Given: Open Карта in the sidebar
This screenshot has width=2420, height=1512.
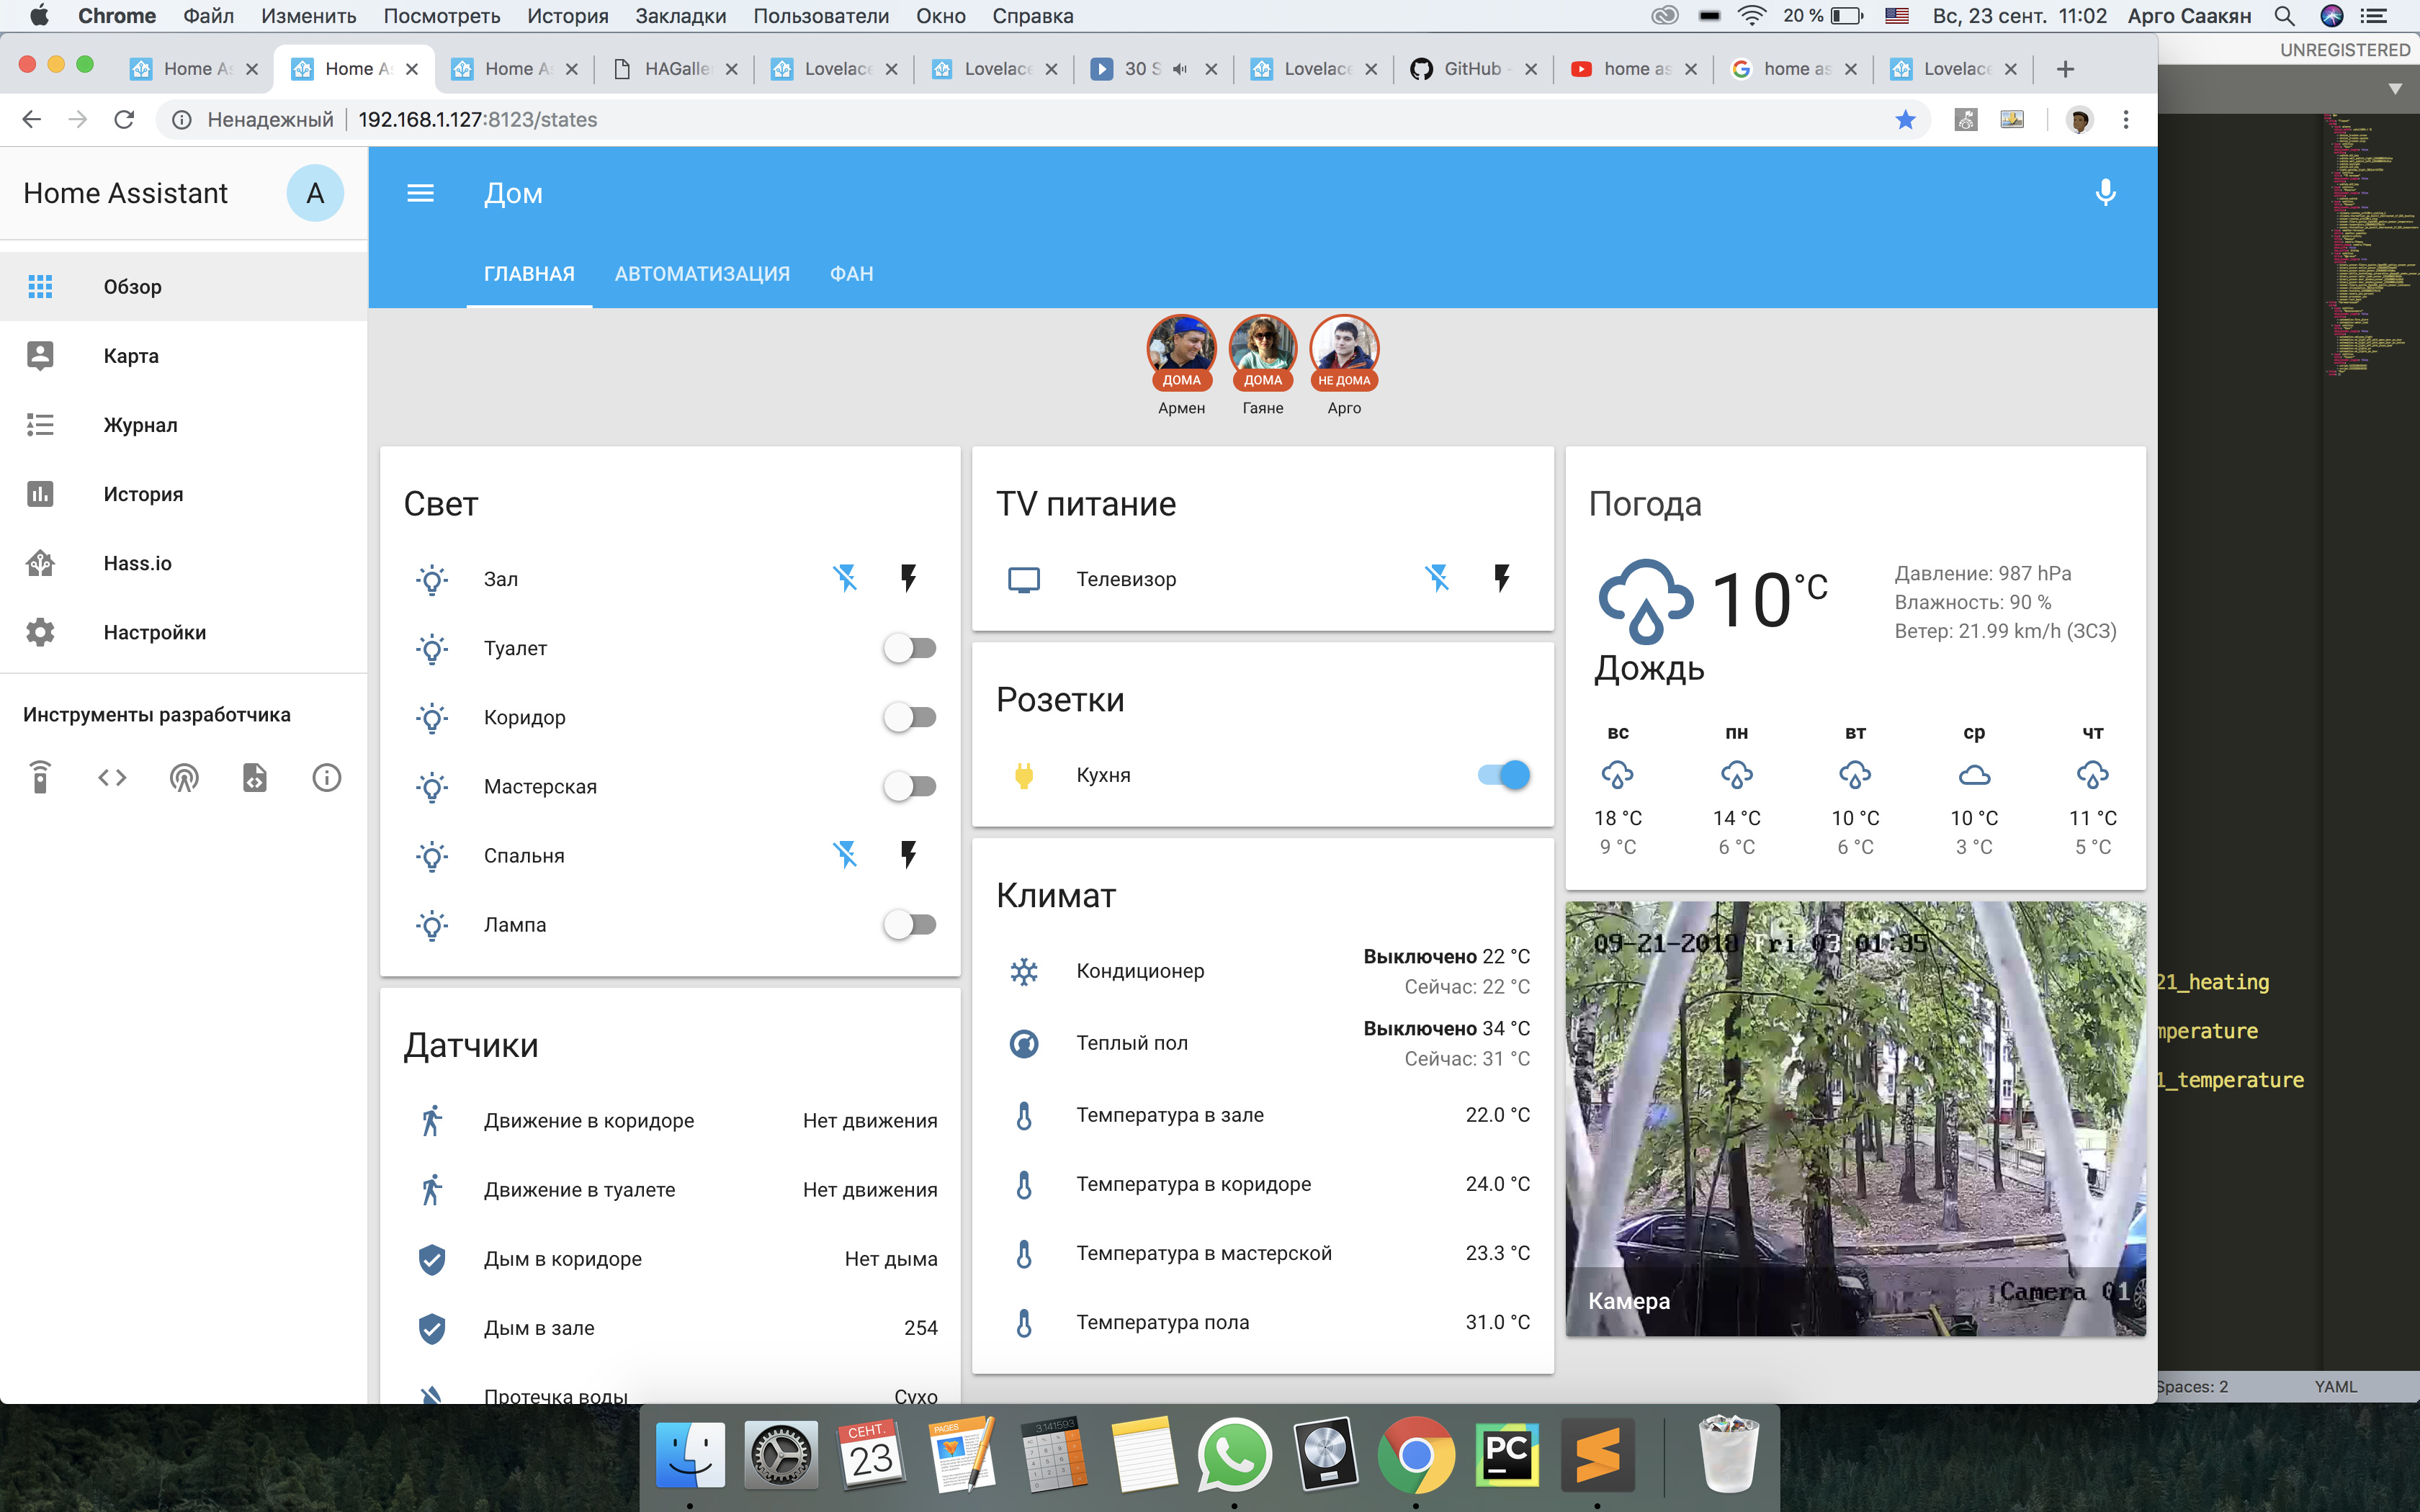Looking at the screenshot, I should [184, 356].
